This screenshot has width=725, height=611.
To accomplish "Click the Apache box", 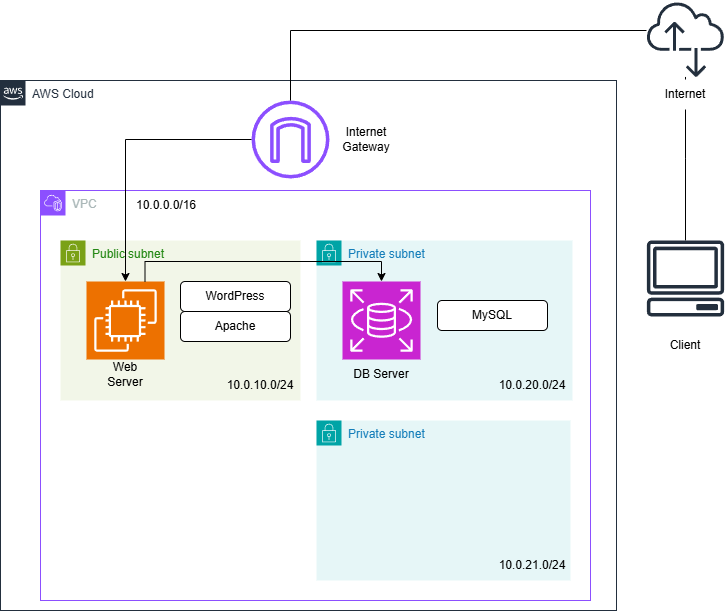I will point(235,327).
